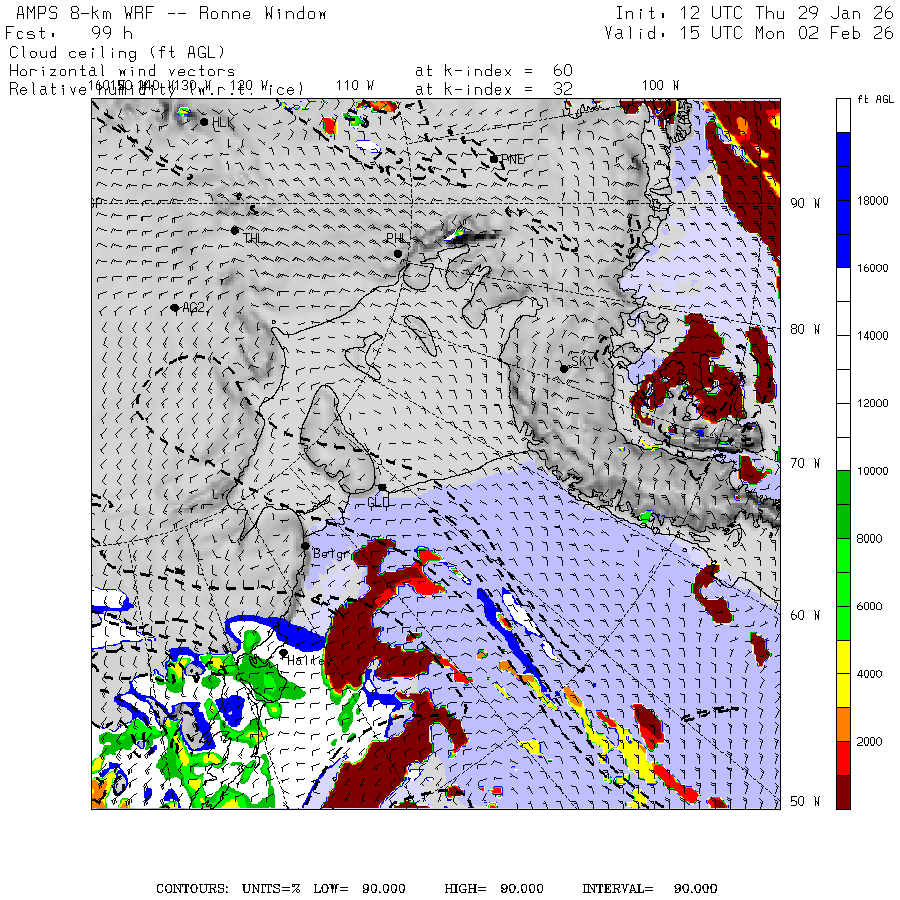The height and width of the screenshot is (900, 900).
Task: Click the '110 W' longitude label
Action: click(355, 86)
